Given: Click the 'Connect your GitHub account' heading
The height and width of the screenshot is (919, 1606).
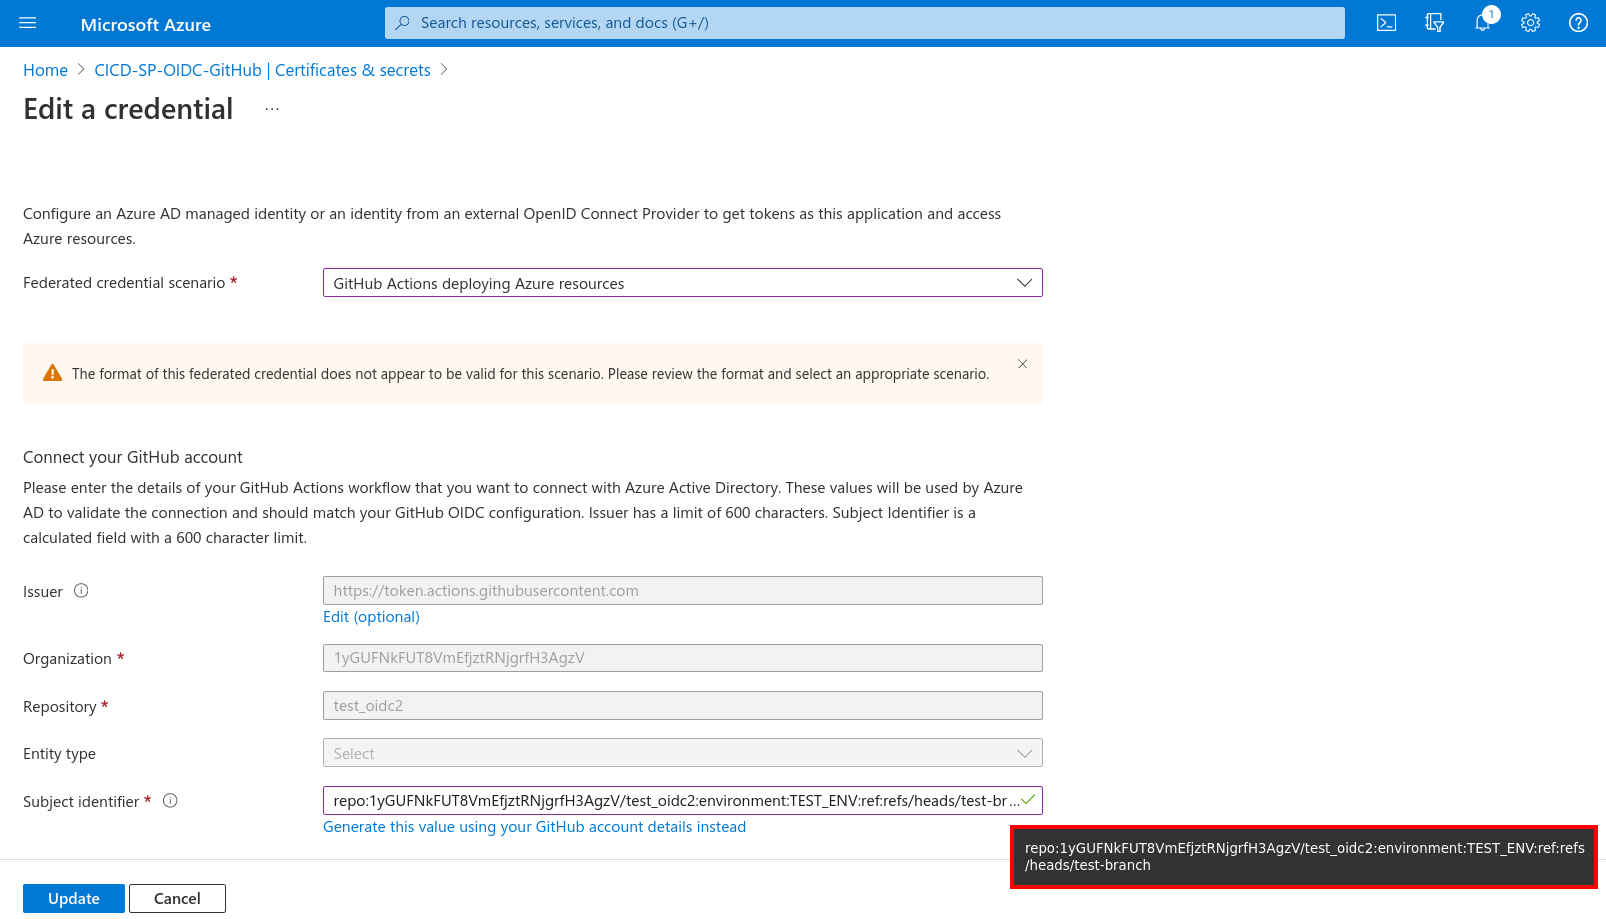Looking at the screenshot, I should coord(133,457).
